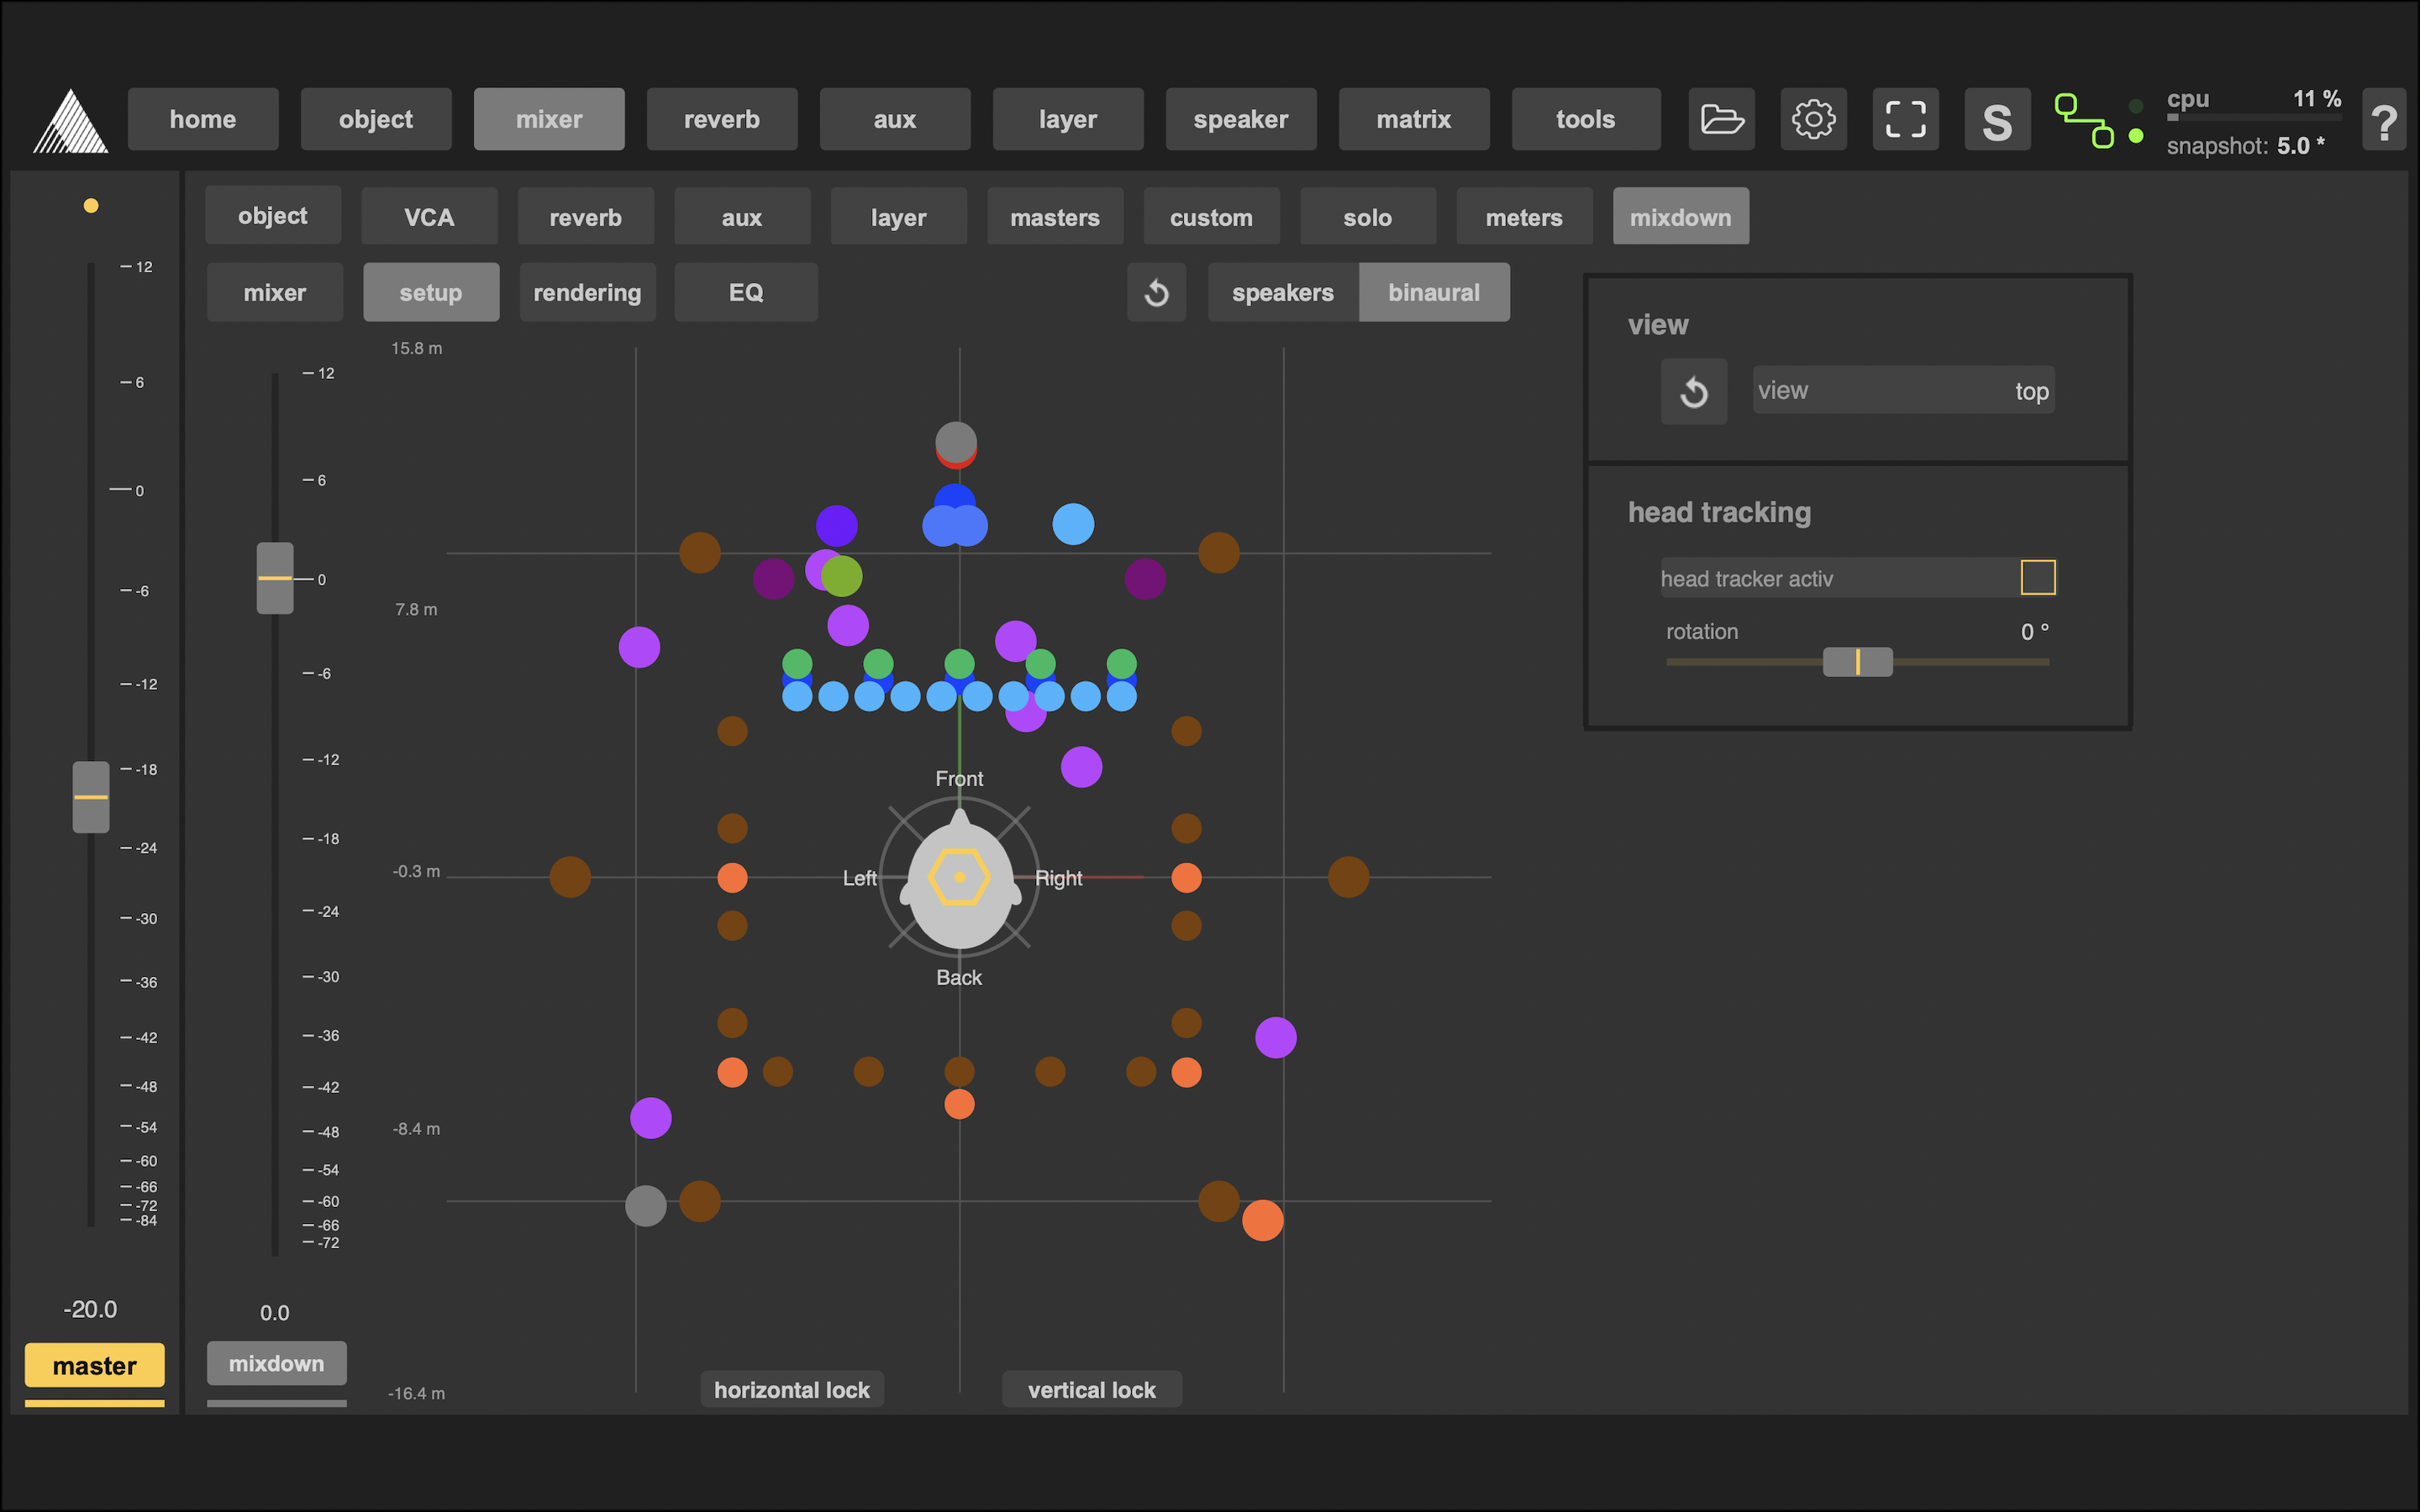
Task: Toggle fullscreen with the brackets icon
Action: click(x=1905, y=119)
